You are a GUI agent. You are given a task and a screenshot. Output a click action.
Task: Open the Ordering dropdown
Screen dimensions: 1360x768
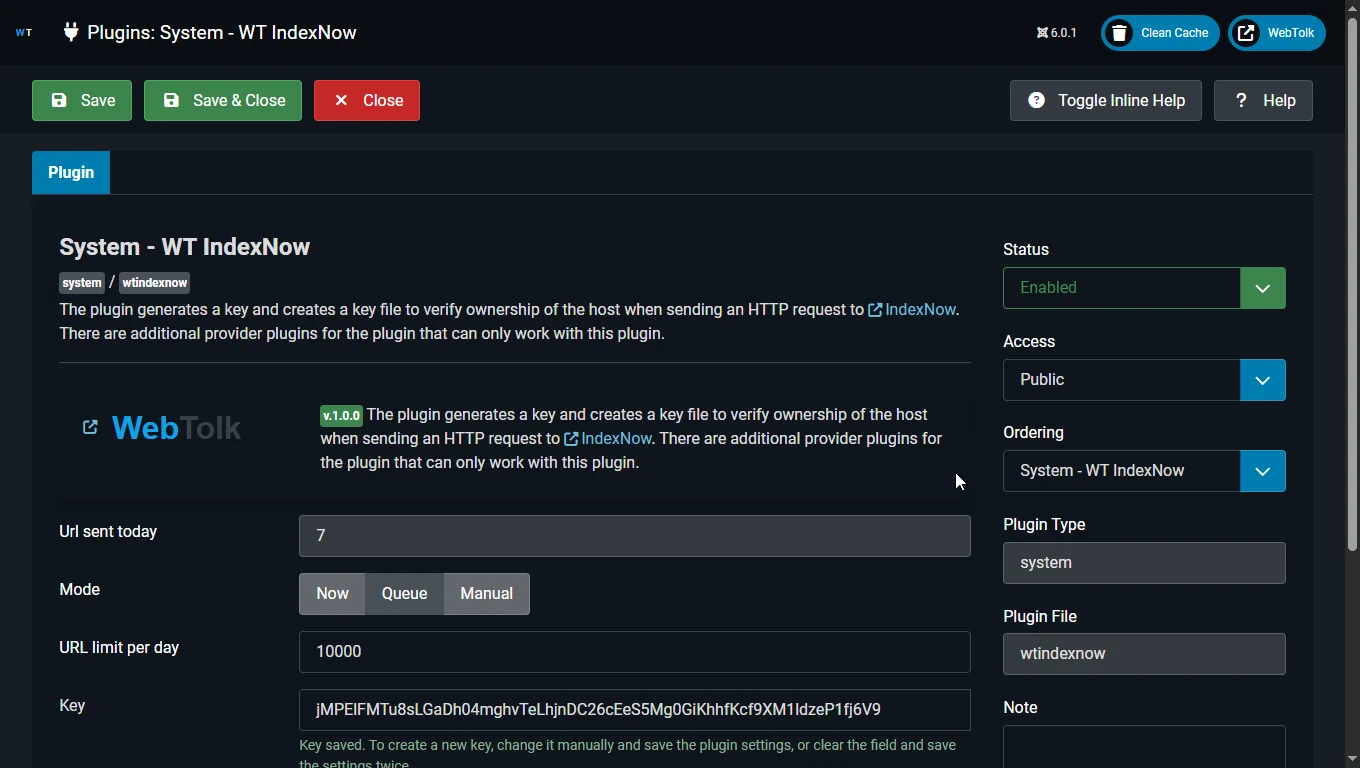(1143, 471)
